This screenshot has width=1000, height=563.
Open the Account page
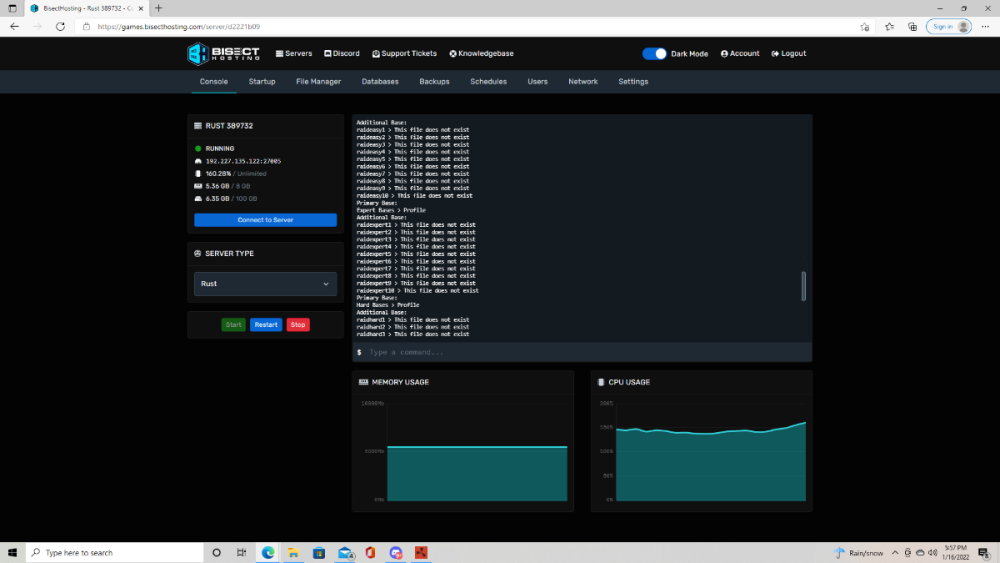(x=740, y=54)
